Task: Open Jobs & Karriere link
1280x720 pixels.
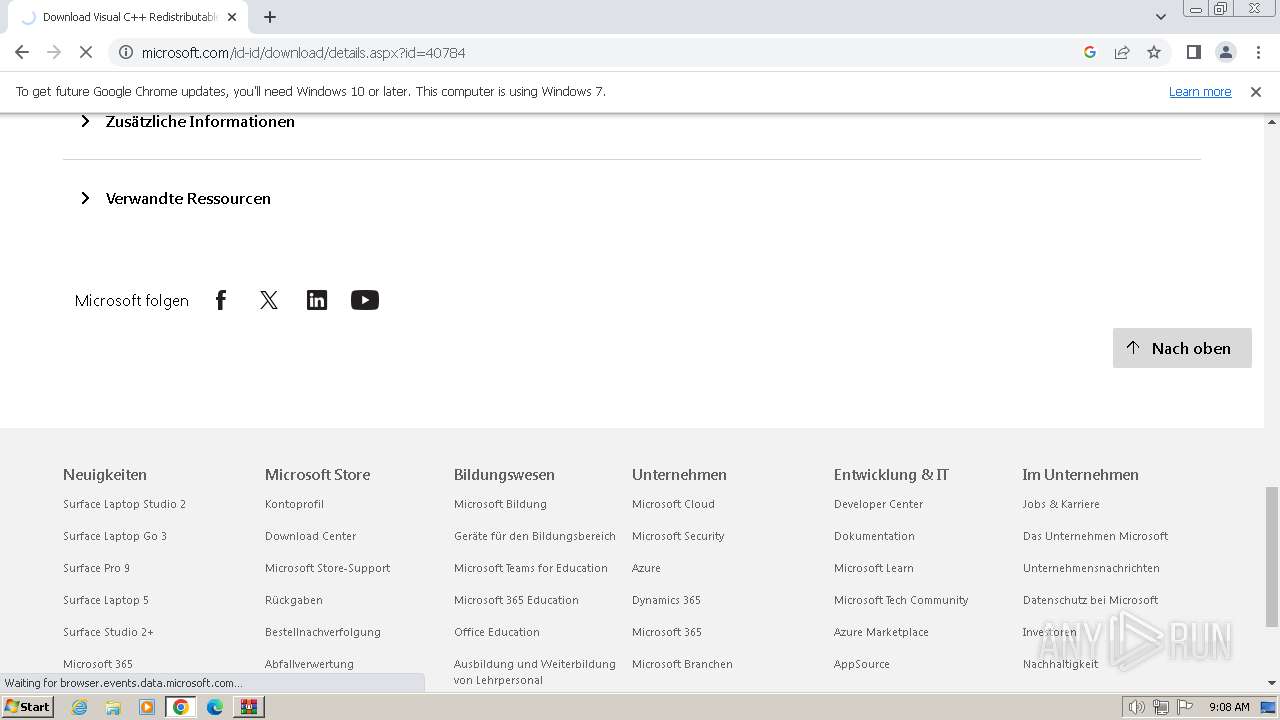Action: click(1061, 504)
